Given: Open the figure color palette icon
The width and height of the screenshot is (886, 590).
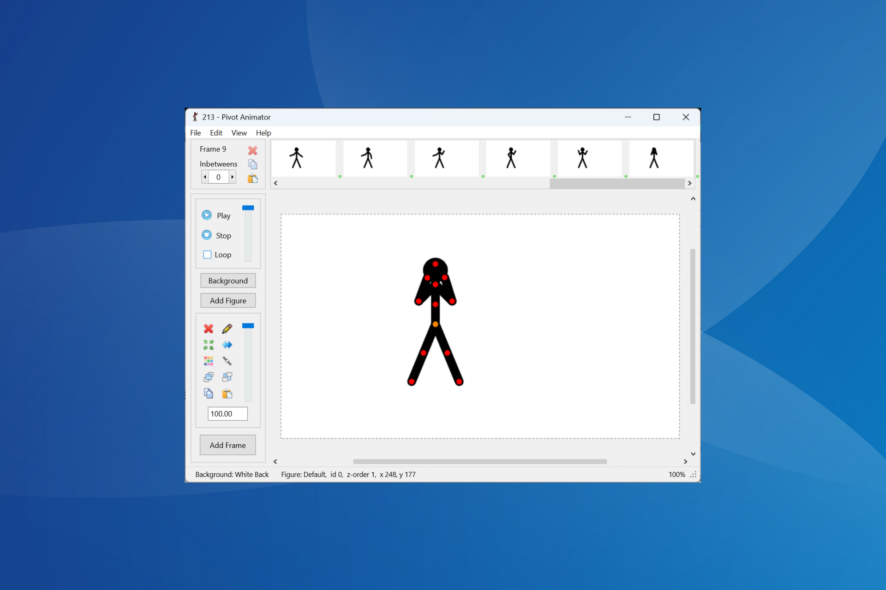Looking at the screenshot, I should pyautogui.click(x=206, y=361).
